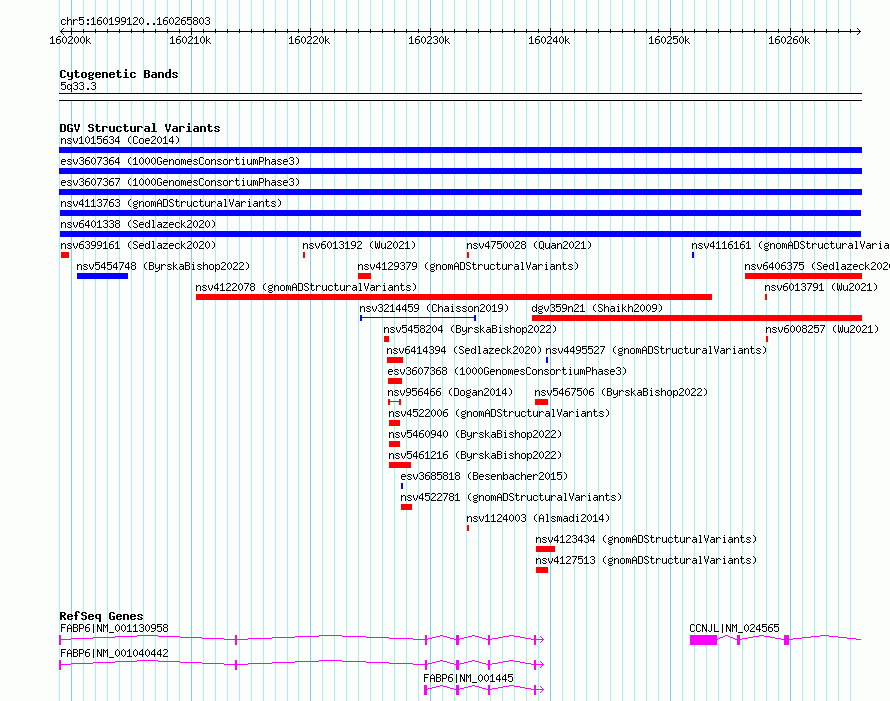The width and height of the screenshot is (890, 701).
Task: Click nsv956466 (Dogan2014) label
Action: [x=450, y=392]
